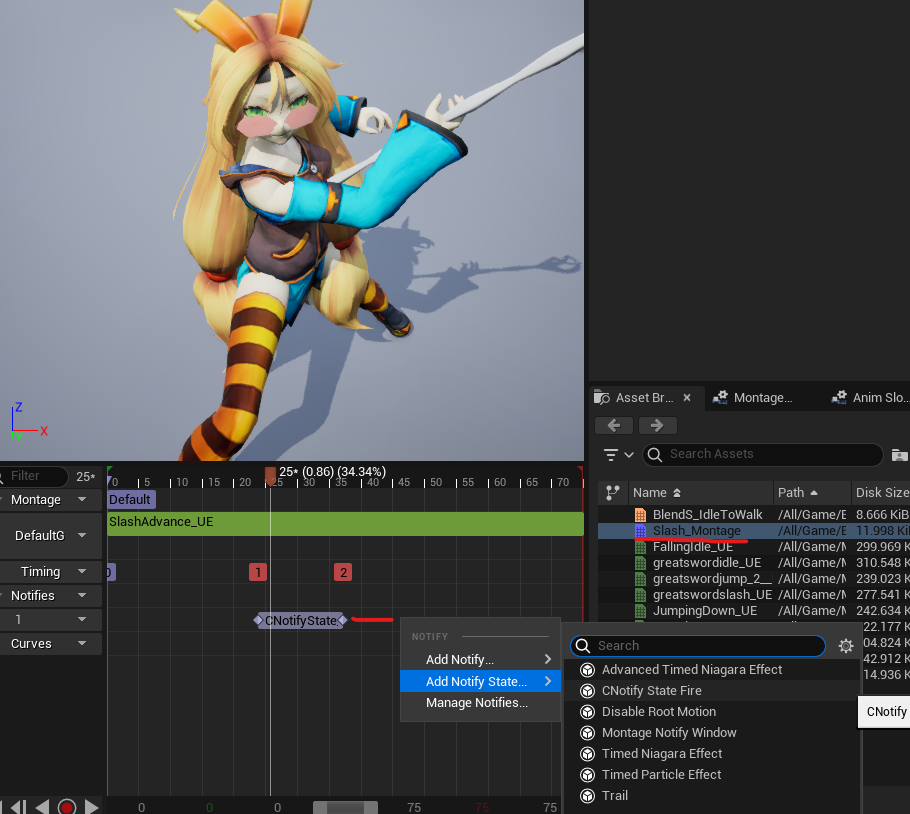Click timing marker 2
910x814 pixels.
pos(343,573)
